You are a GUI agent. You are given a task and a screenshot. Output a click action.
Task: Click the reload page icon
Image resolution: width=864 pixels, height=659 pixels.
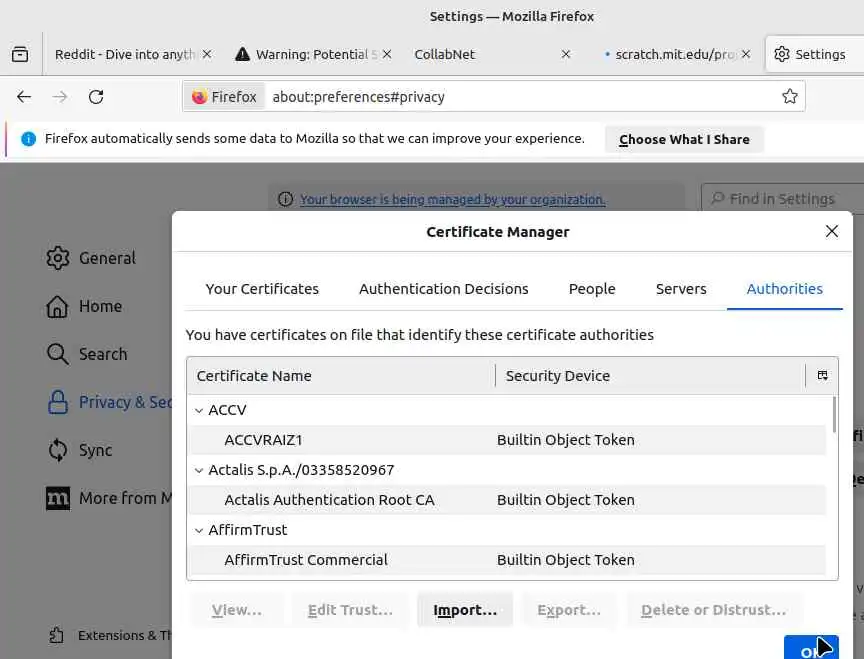point(96,97)
